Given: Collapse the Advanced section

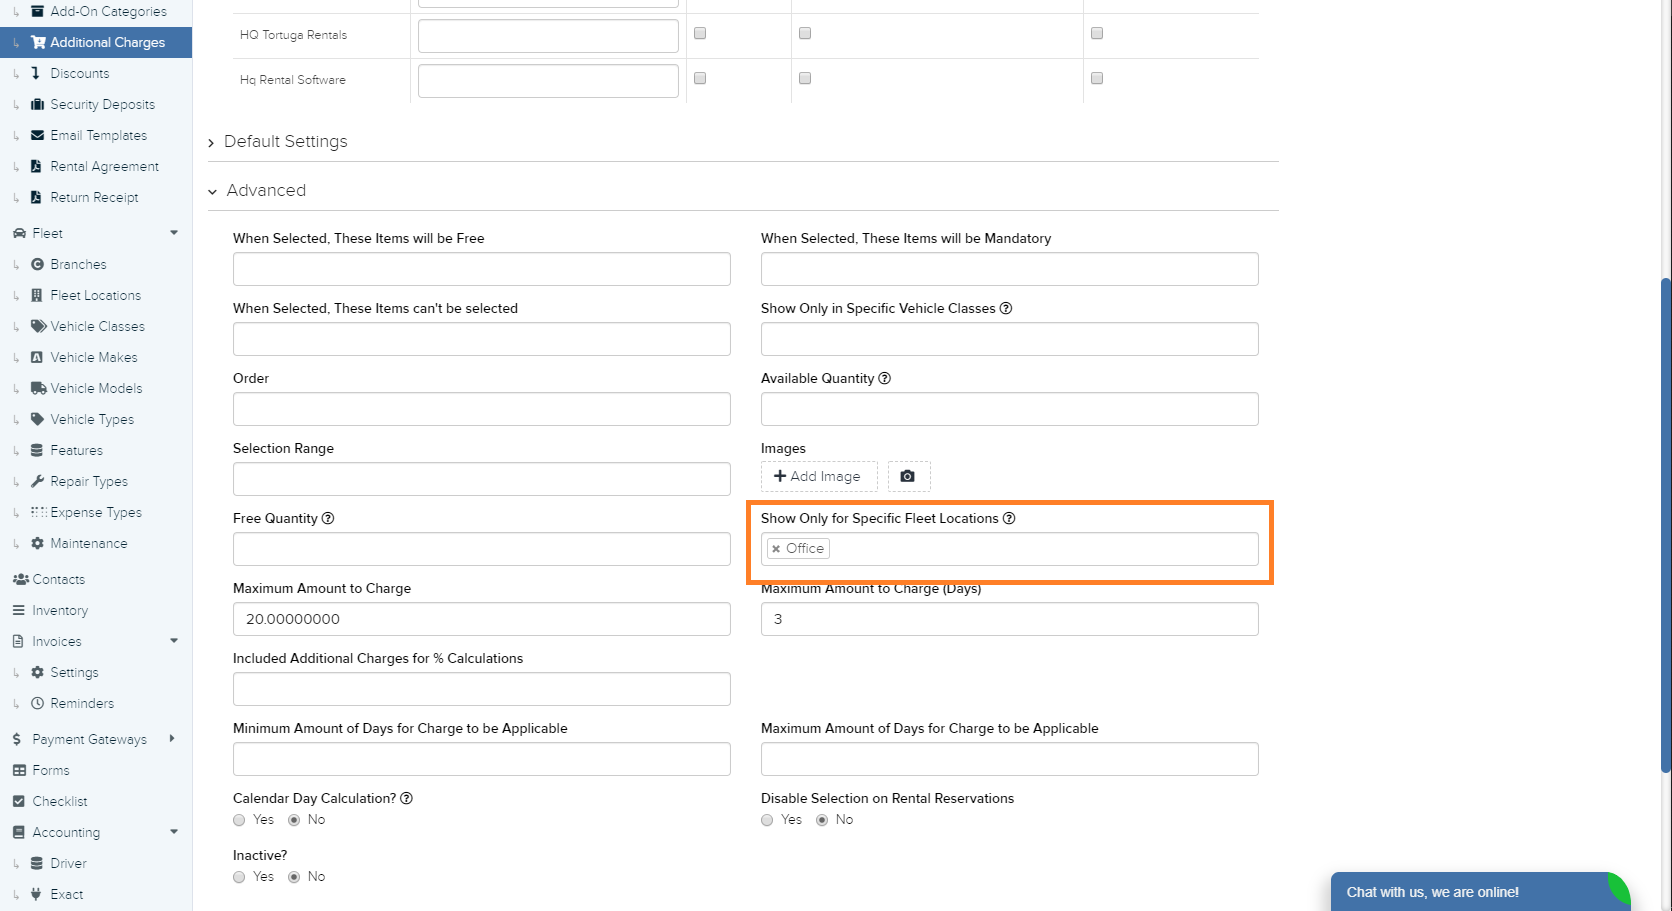Looking at the screenshot, I should pos(257,191).
